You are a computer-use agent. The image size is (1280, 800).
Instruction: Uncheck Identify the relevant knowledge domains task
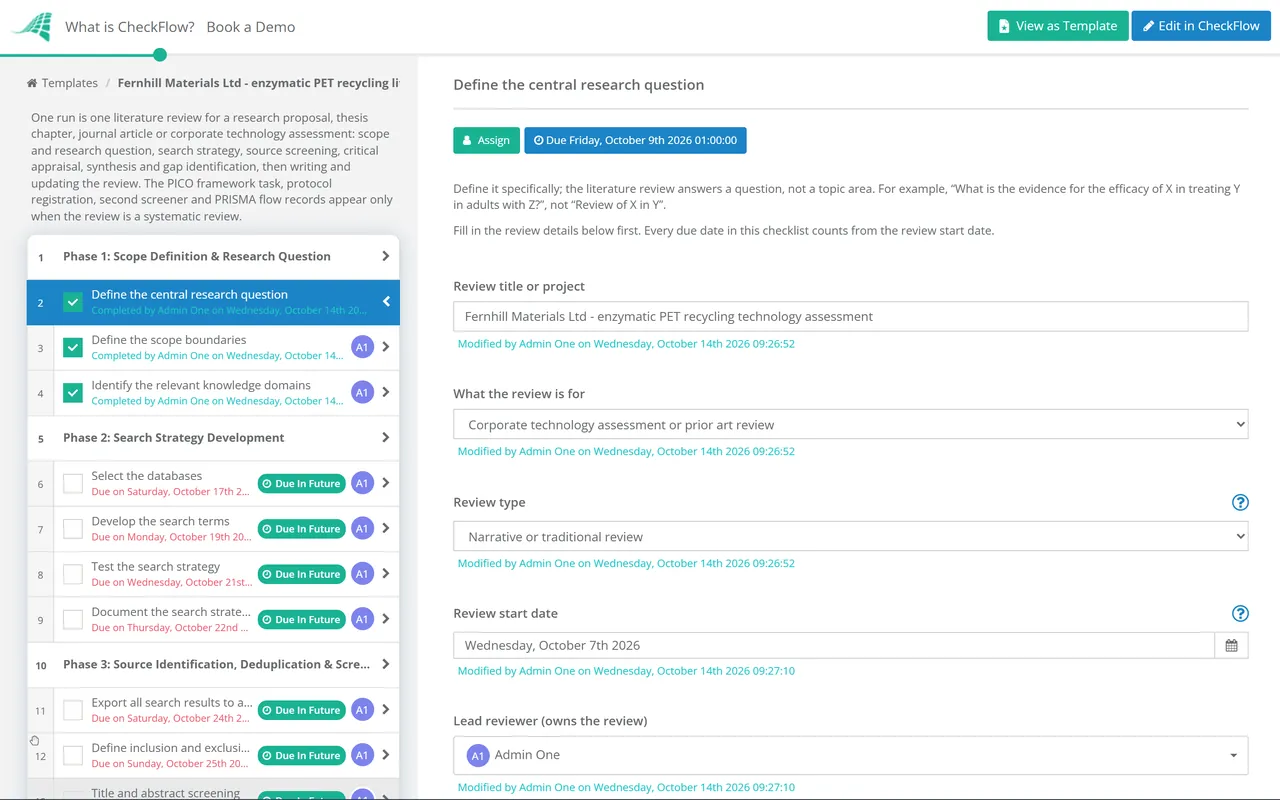[73, 393]
